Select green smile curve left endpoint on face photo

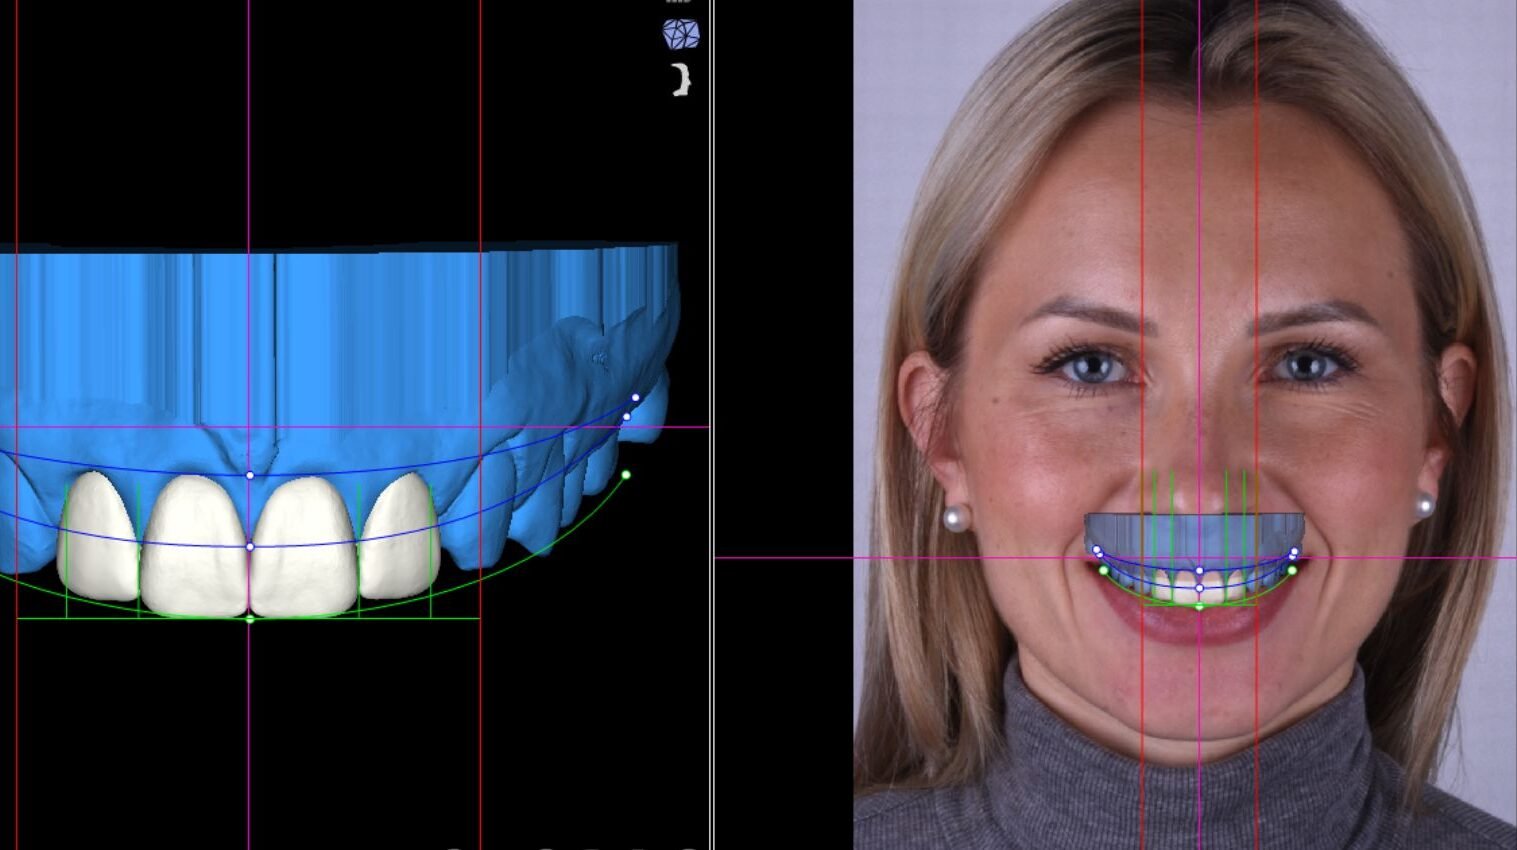pyautogui.click(x=1104, y=570)
